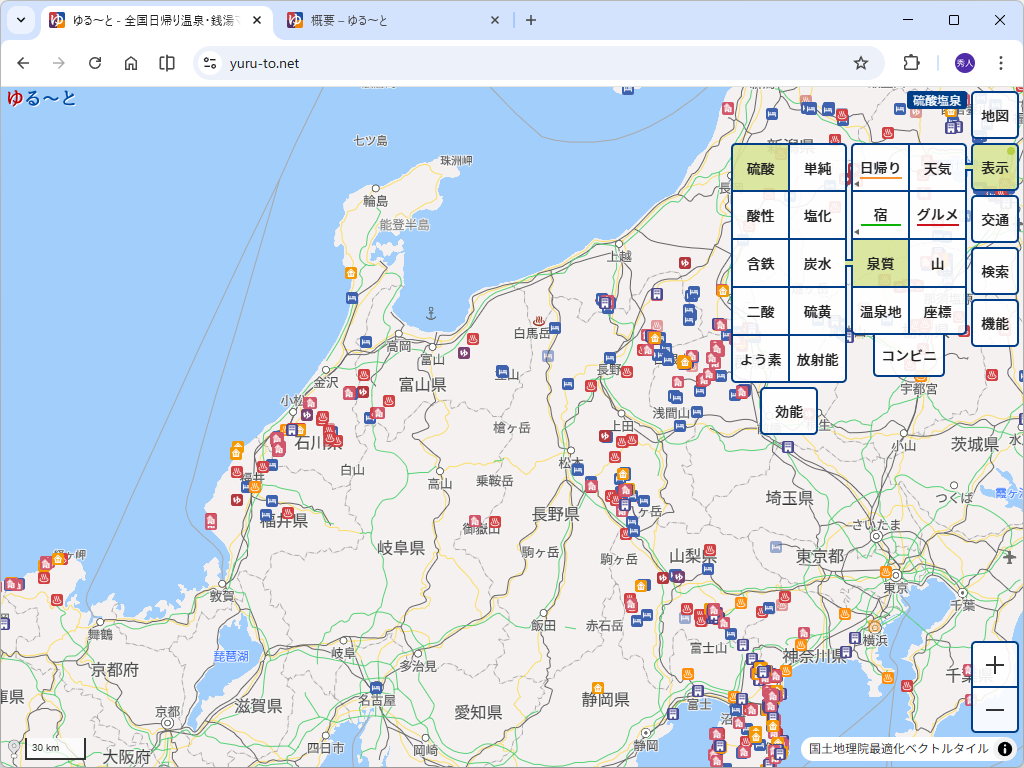
Task: Toggle the 日帰り display layer
Action: tap(880, 169)
